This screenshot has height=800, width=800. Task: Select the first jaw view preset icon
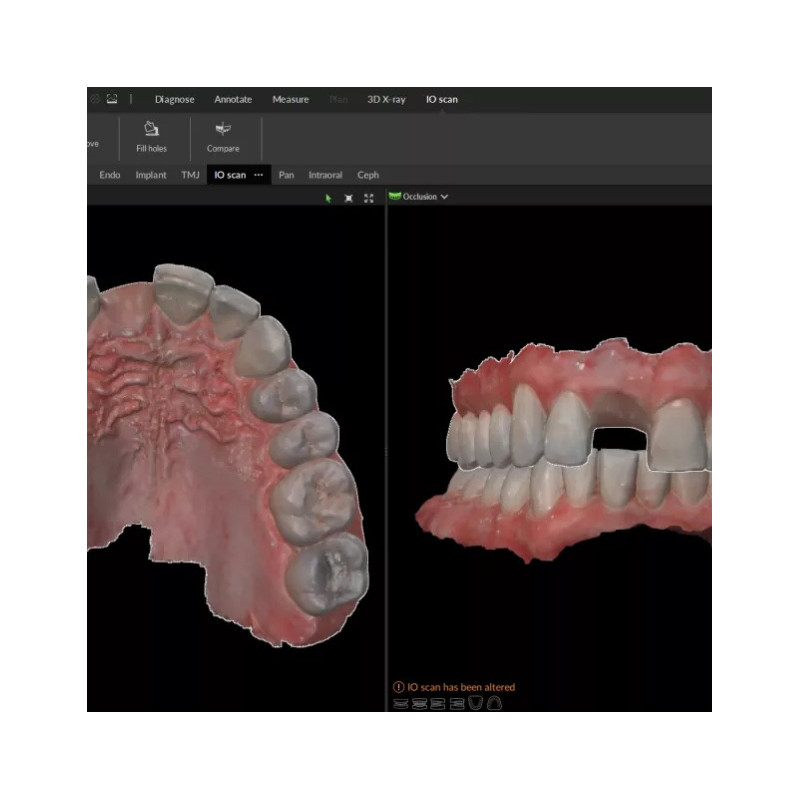400,703
